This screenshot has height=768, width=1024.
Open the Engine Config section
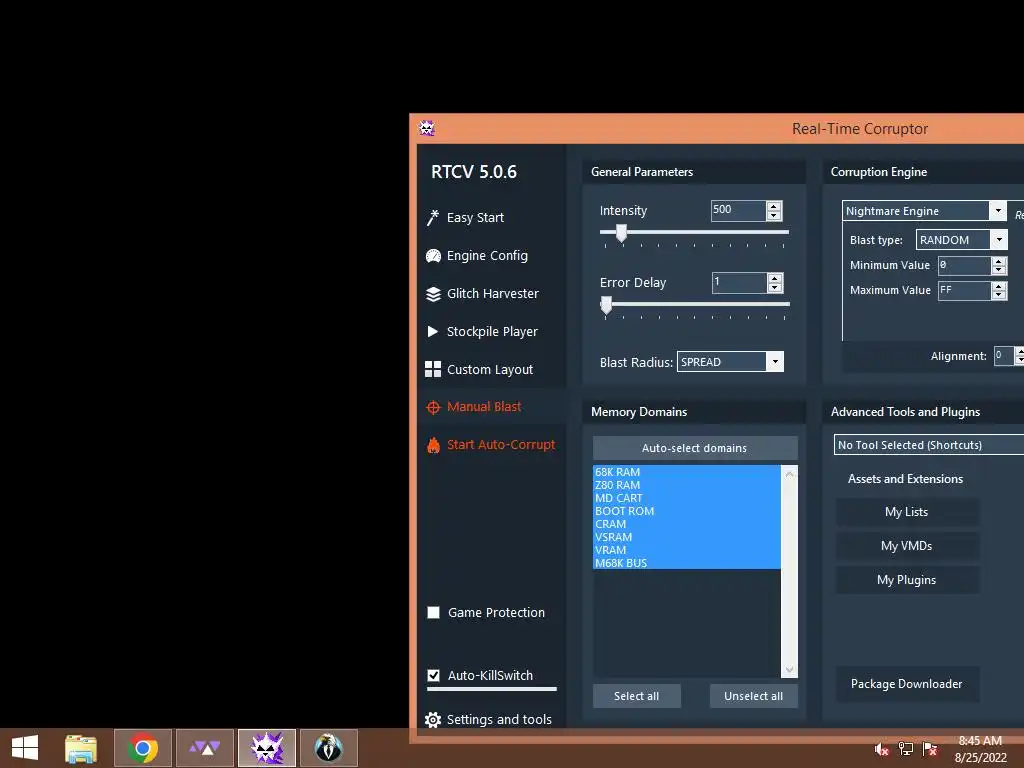tap(487, 256)
